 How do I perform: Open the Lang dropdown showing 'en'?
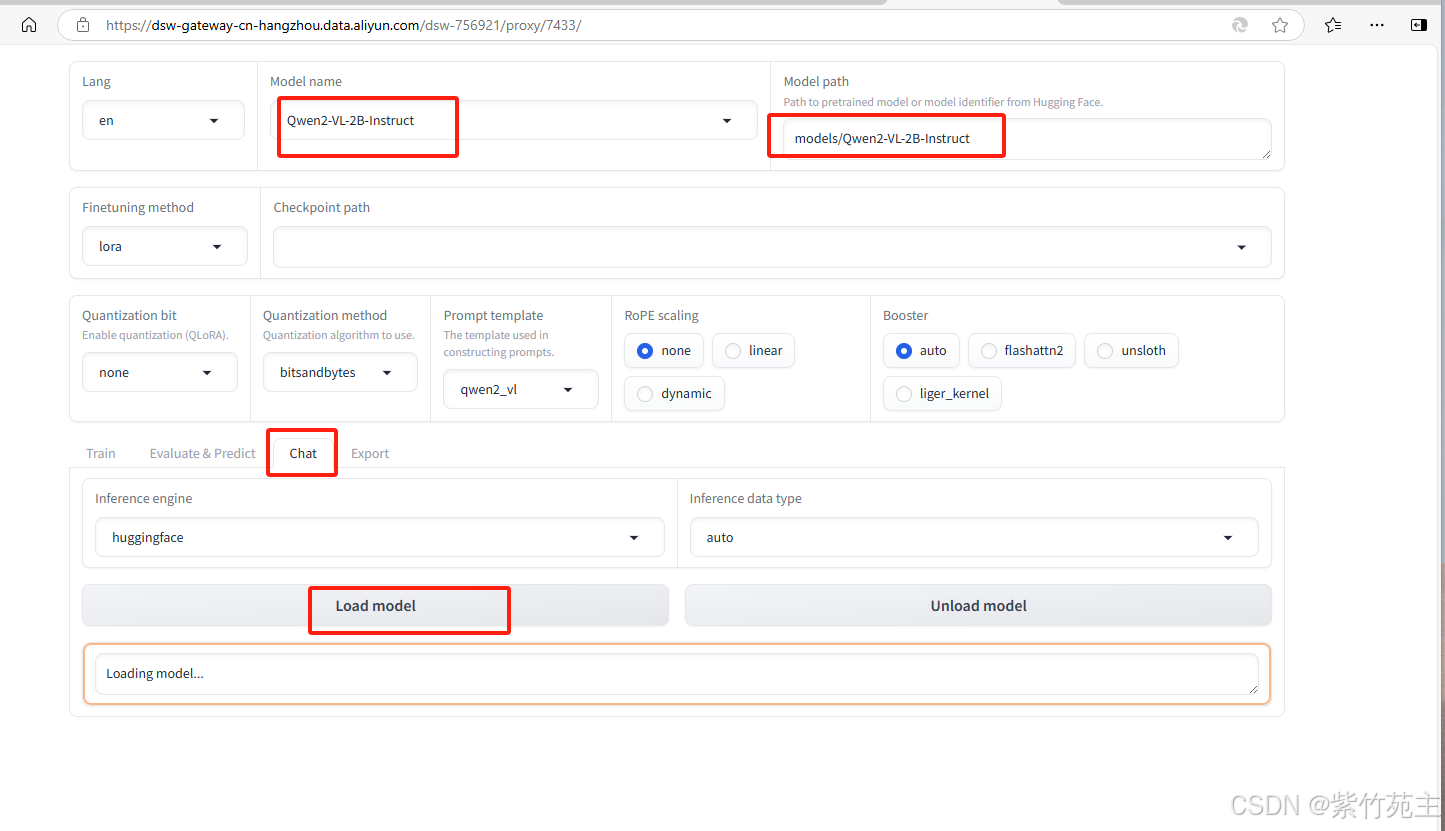(x=163, y=120)
